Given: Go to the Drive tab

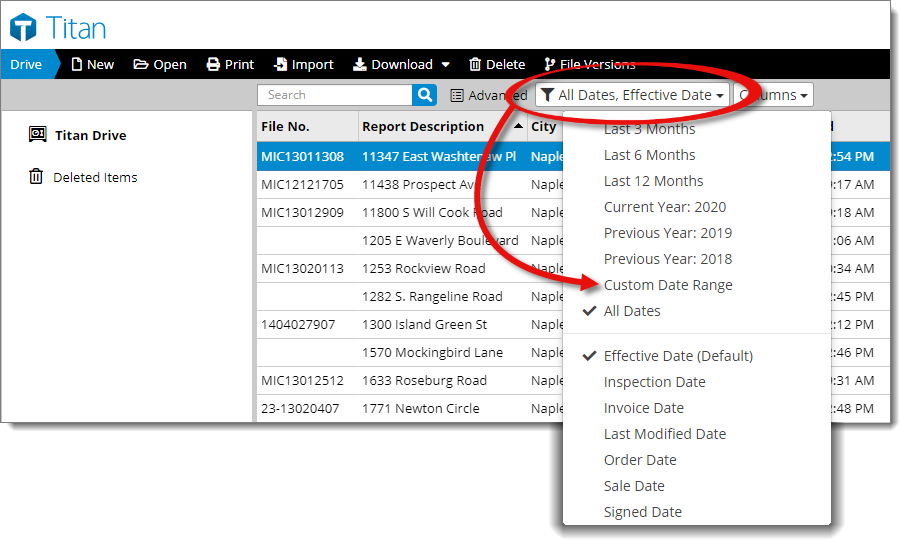Looking at the screenshot, I should [x=26, y=64].
